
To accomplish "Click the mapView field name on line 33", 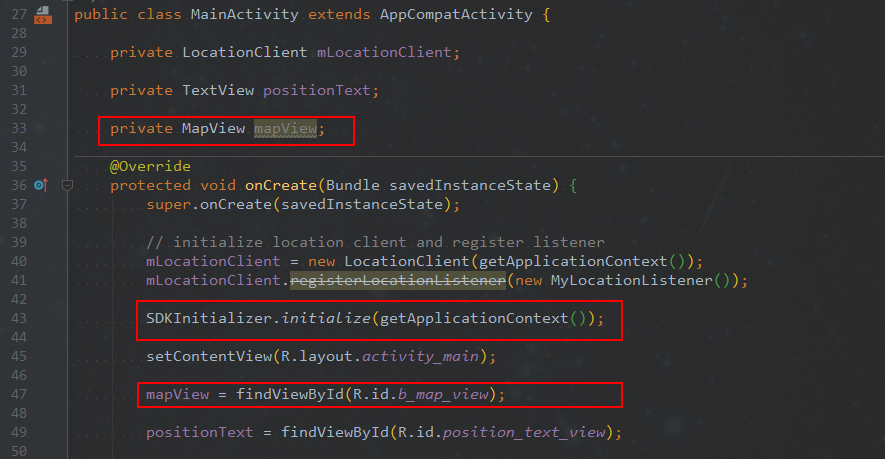I will click(x=285, y=129).
